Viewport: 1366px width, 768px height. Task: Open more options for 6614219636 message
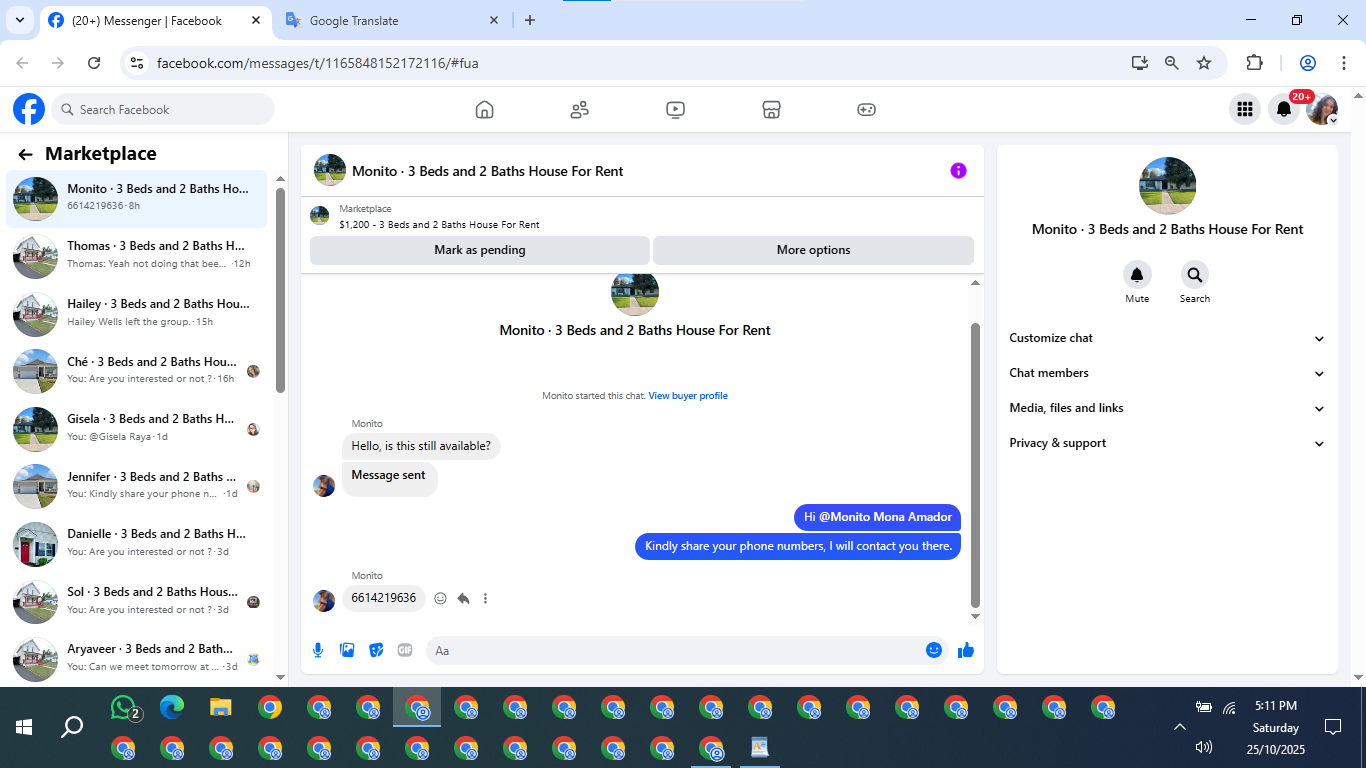486,598
